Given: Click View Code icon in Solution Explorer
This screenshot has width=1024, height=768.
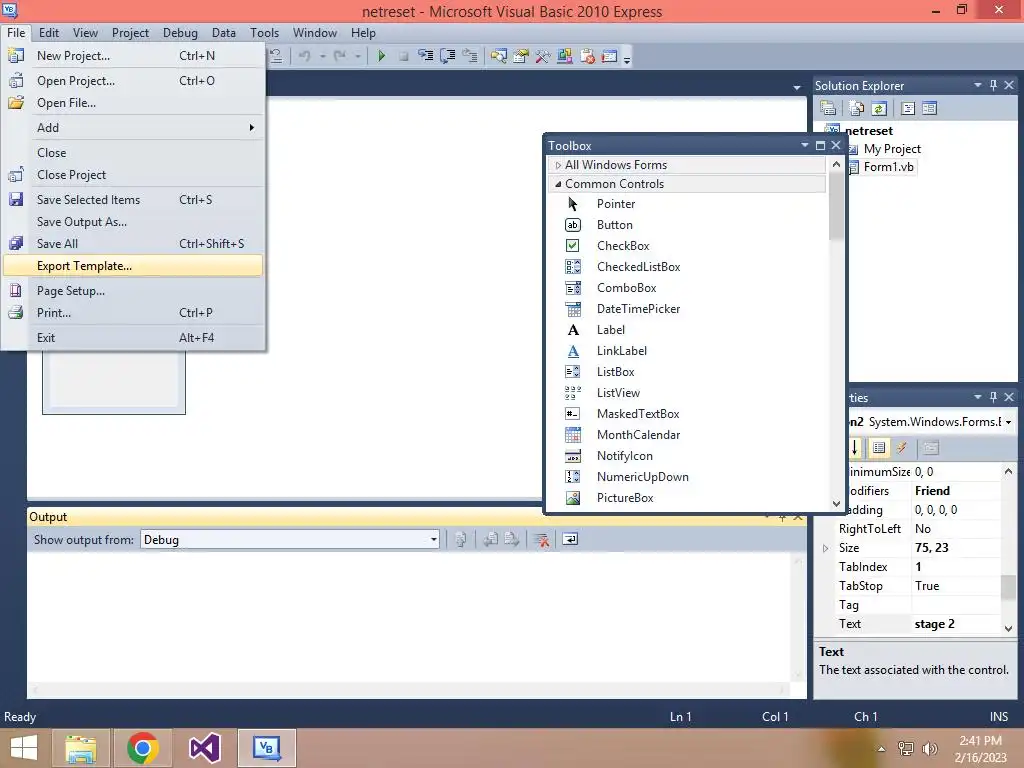Looking at the screenshot, I should (908, 108).
